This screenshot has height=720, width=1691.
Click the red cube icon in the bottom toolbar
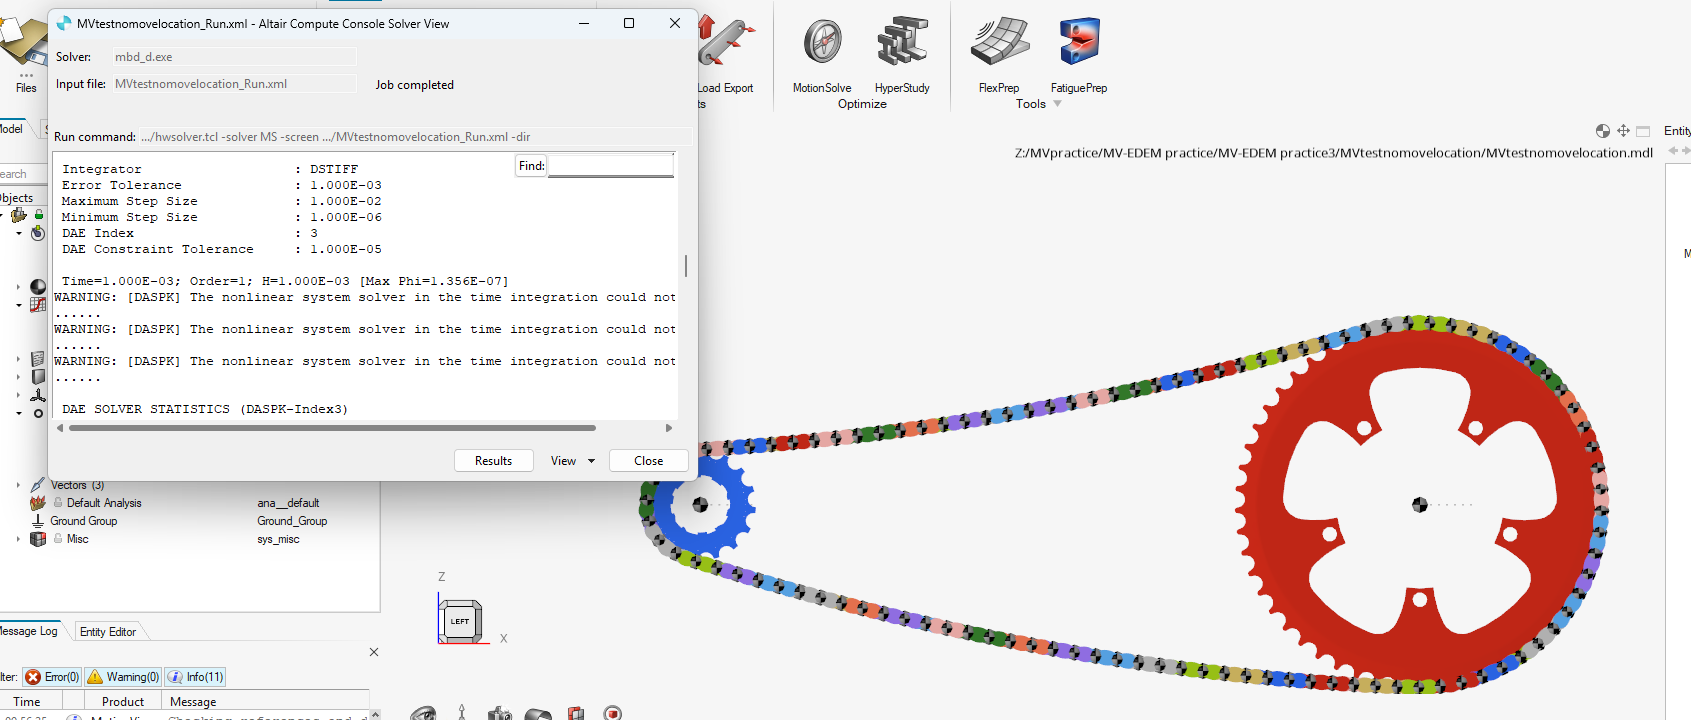[x=576, y=713]
